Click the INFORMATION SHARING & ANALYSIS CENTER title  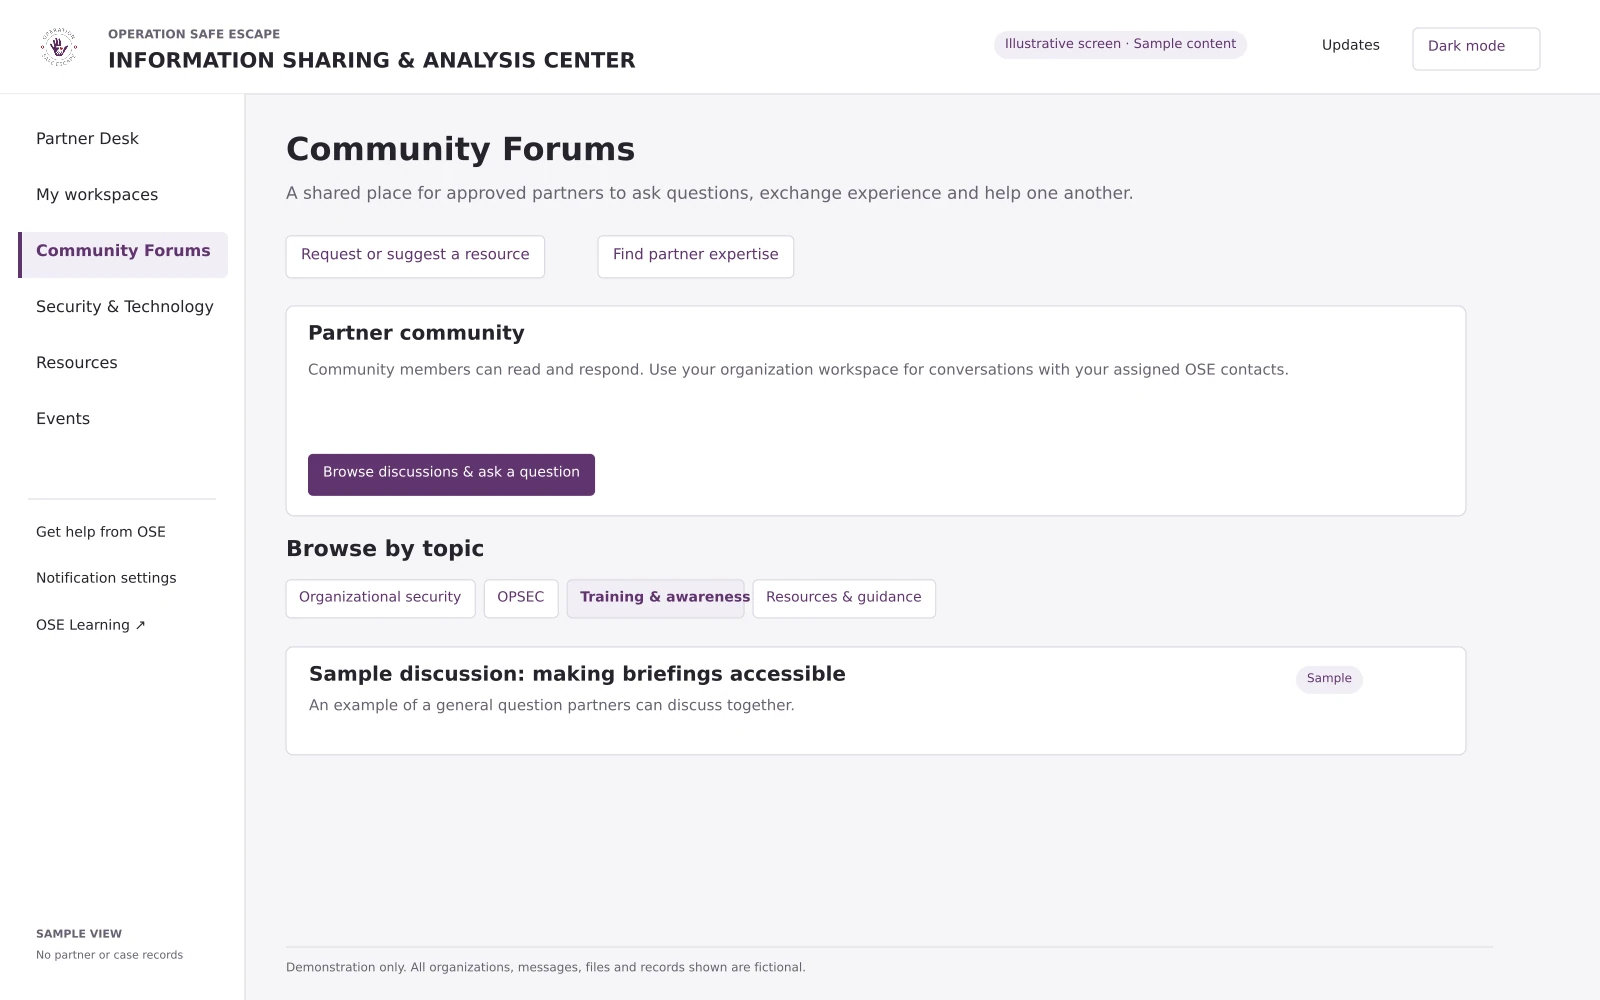coord(371,60)
